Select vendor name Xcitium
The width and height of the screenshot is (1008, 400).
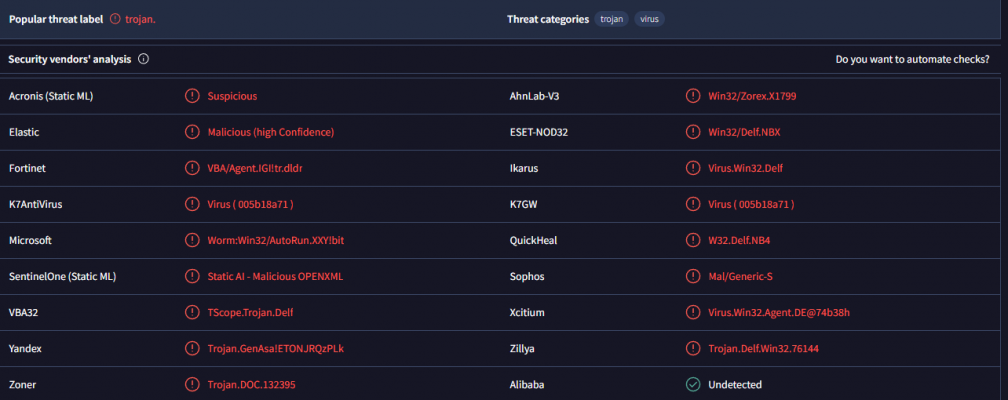pos(527,313)
